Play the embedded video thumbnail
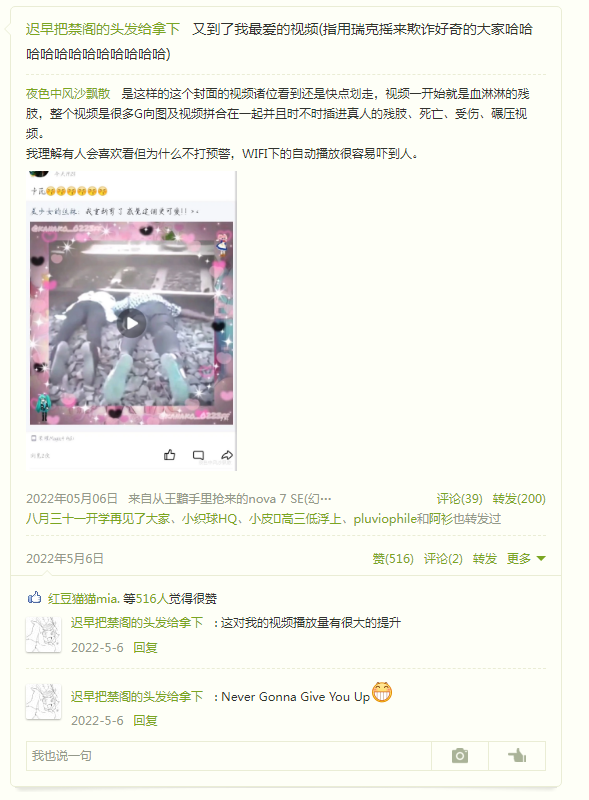 (132, 323)
